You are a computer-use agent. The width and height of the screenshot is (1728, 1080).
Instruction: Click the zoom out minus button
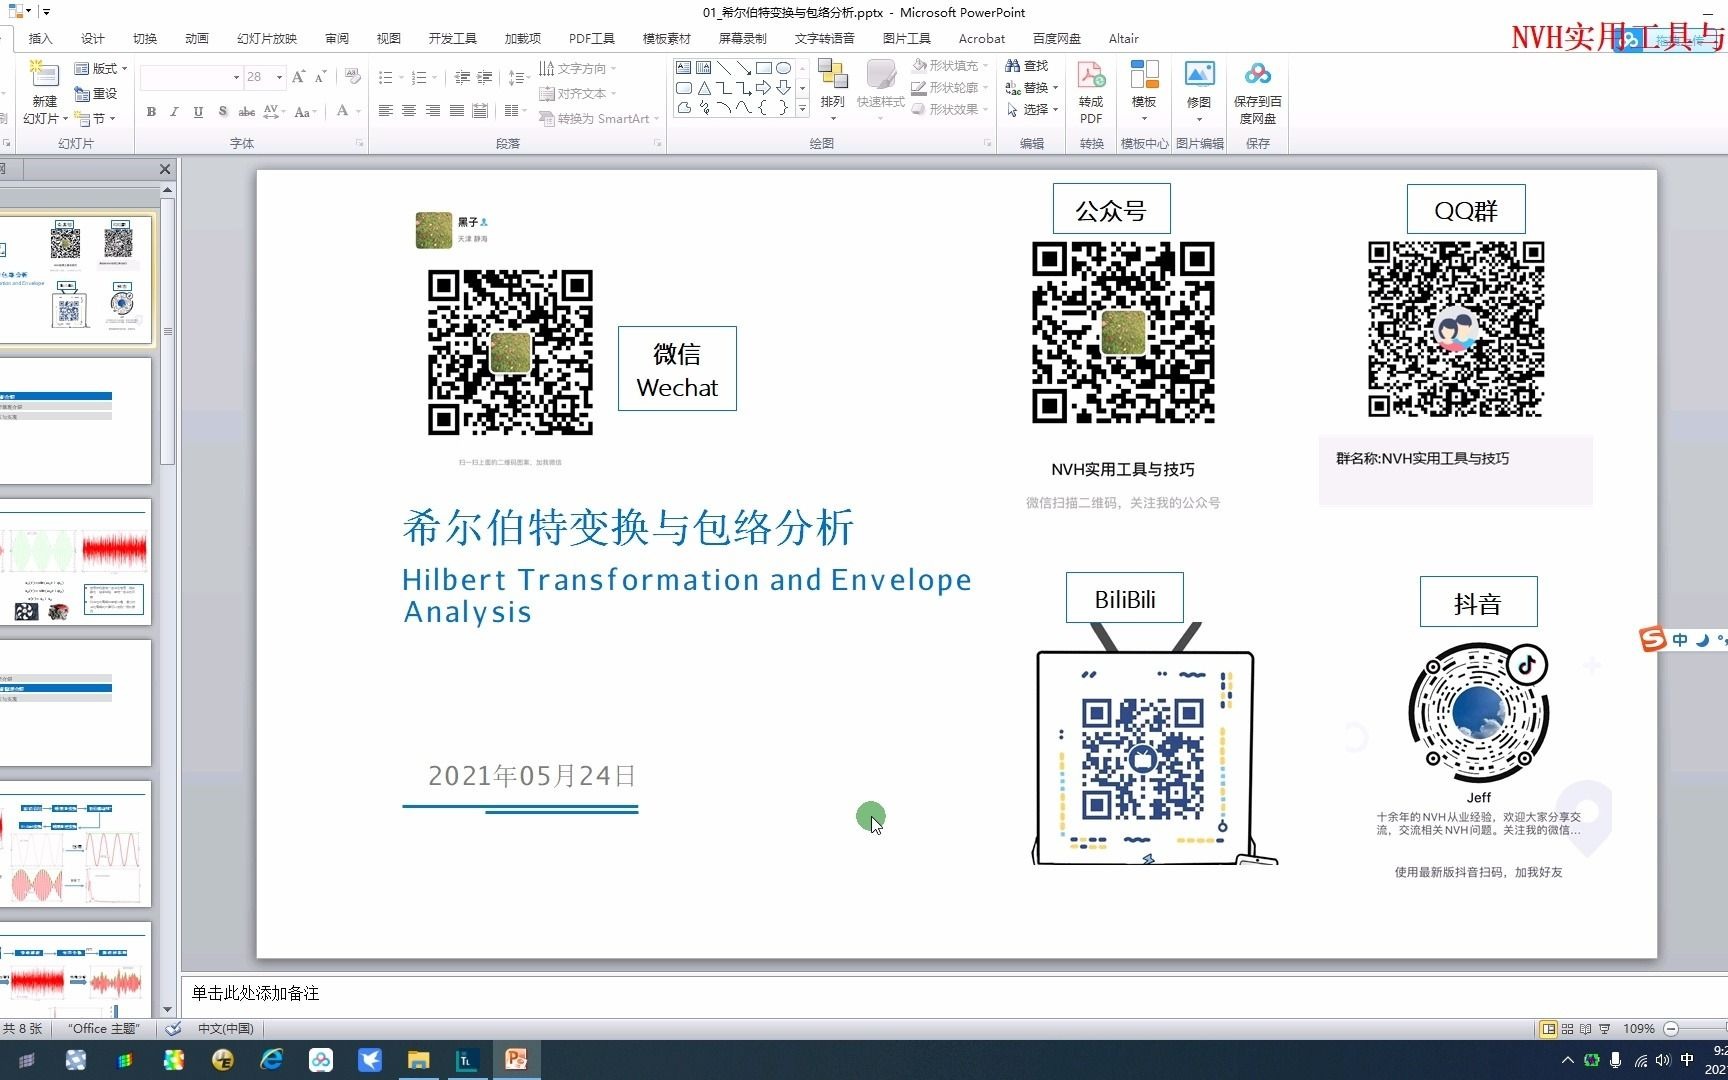1670,1028
